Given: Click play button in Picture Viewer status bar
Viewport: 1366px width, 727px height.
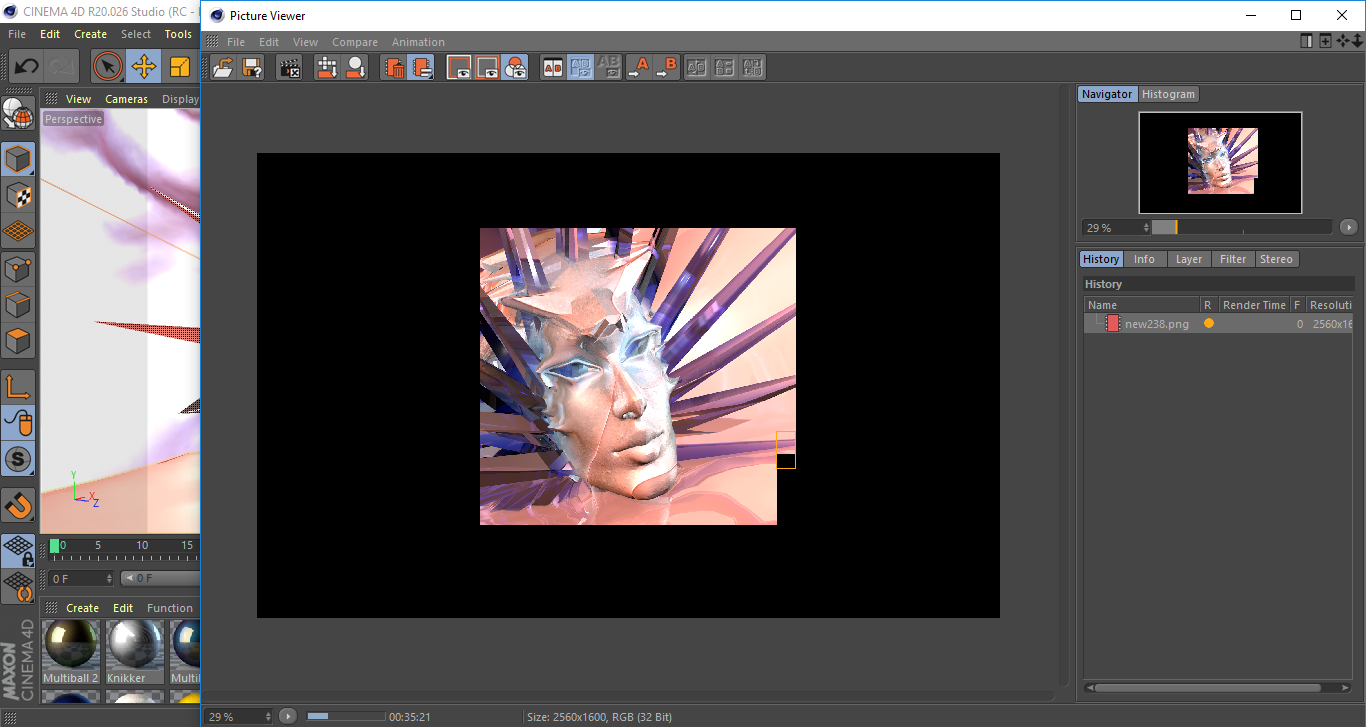Looking at the screenshot, I should click(x=288, y=716).
